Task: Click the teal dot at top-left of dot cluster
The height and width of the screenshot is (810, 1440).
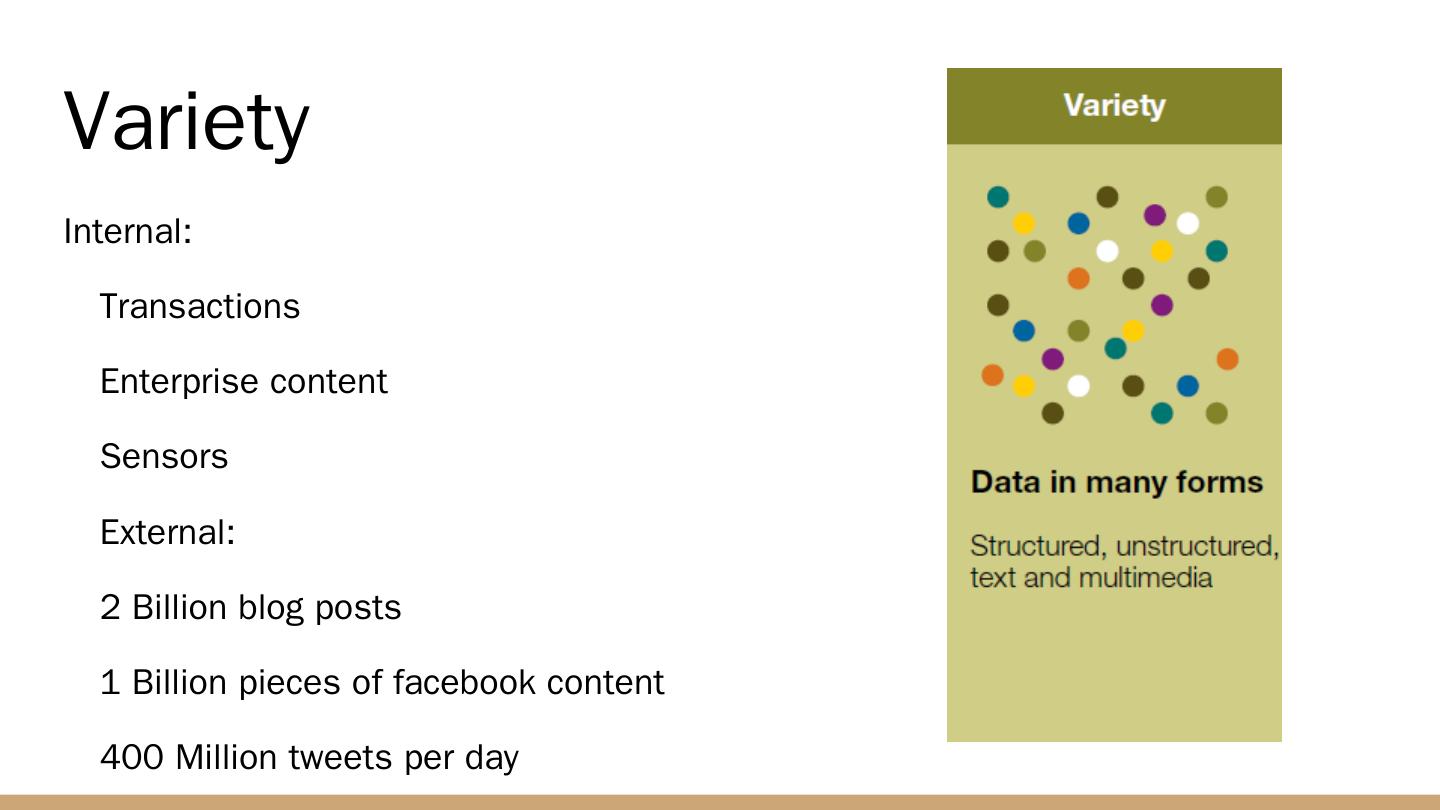Action: point(998,197)
